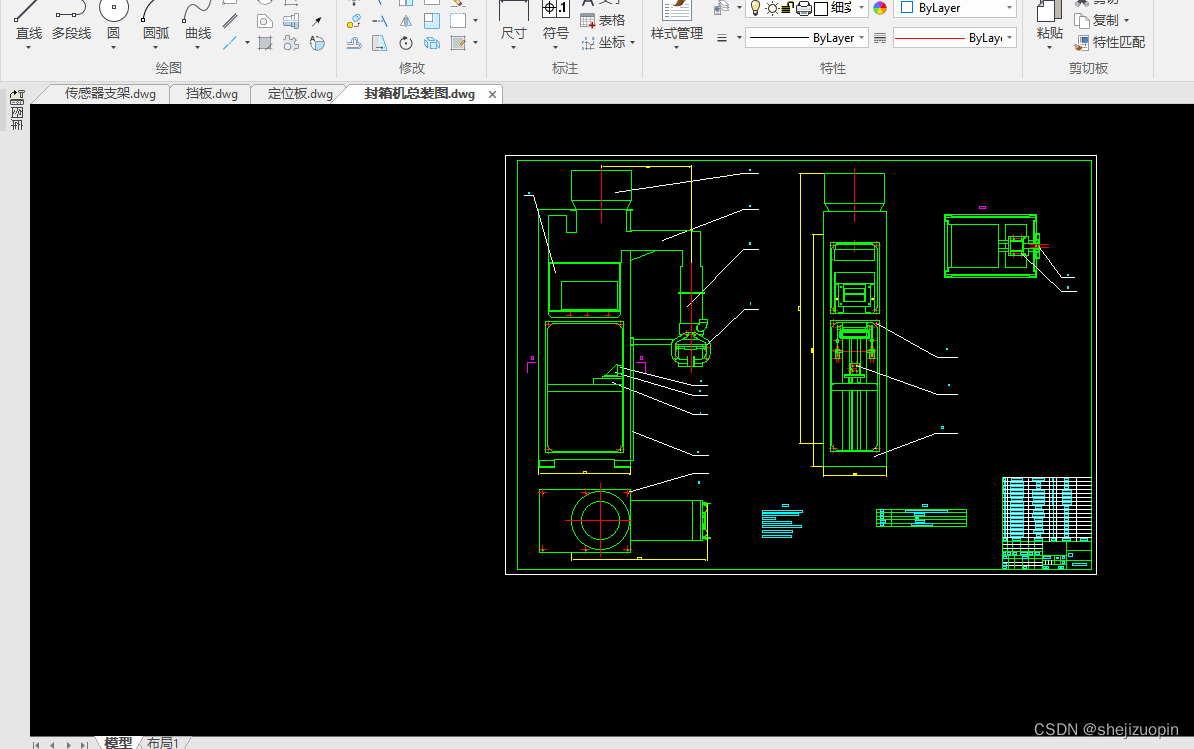
Task: Expand the 圆弧 arc dropdown arrow
Action: [155, 47]
